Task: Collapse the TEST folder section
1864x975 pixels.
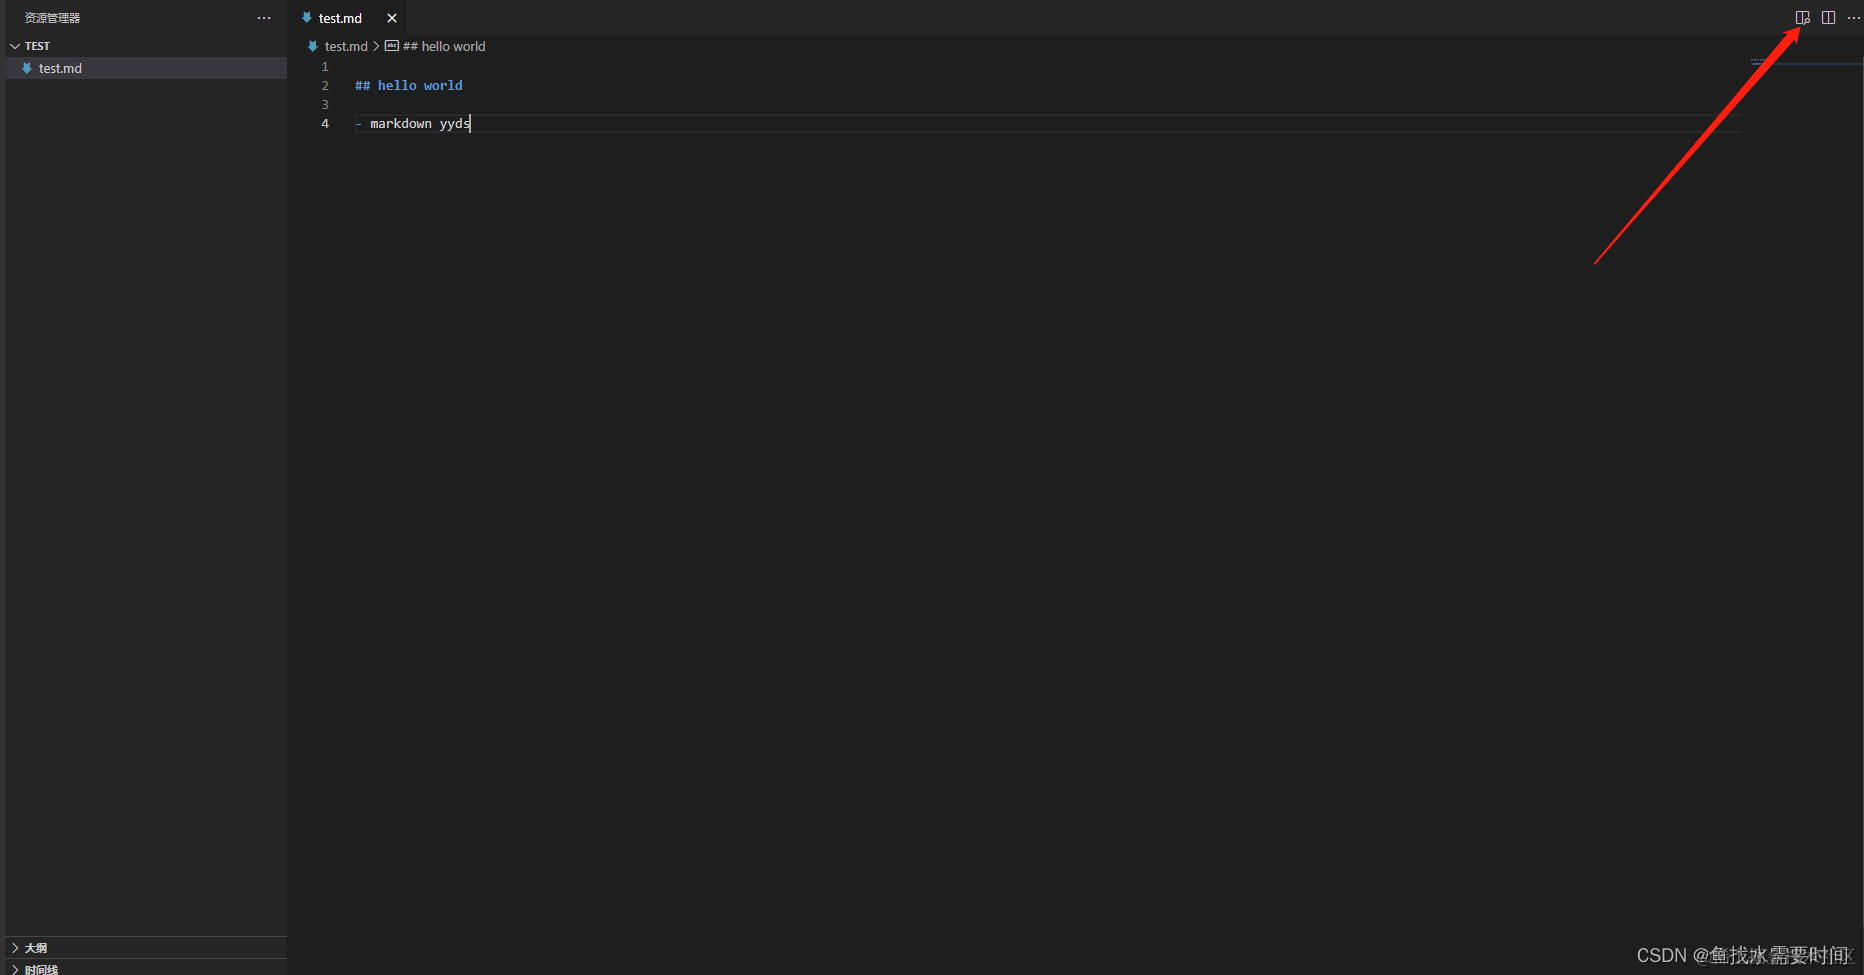Action: [146, 46]
